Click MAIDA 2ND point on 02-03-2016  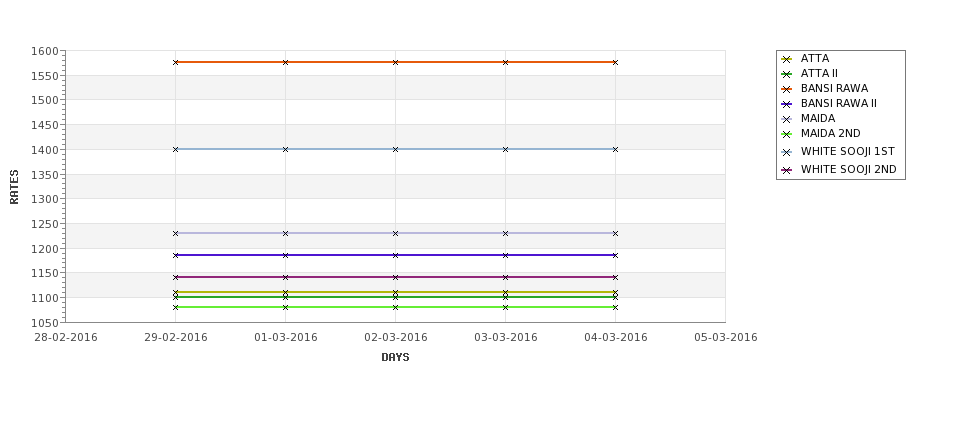tap(395, 307)
